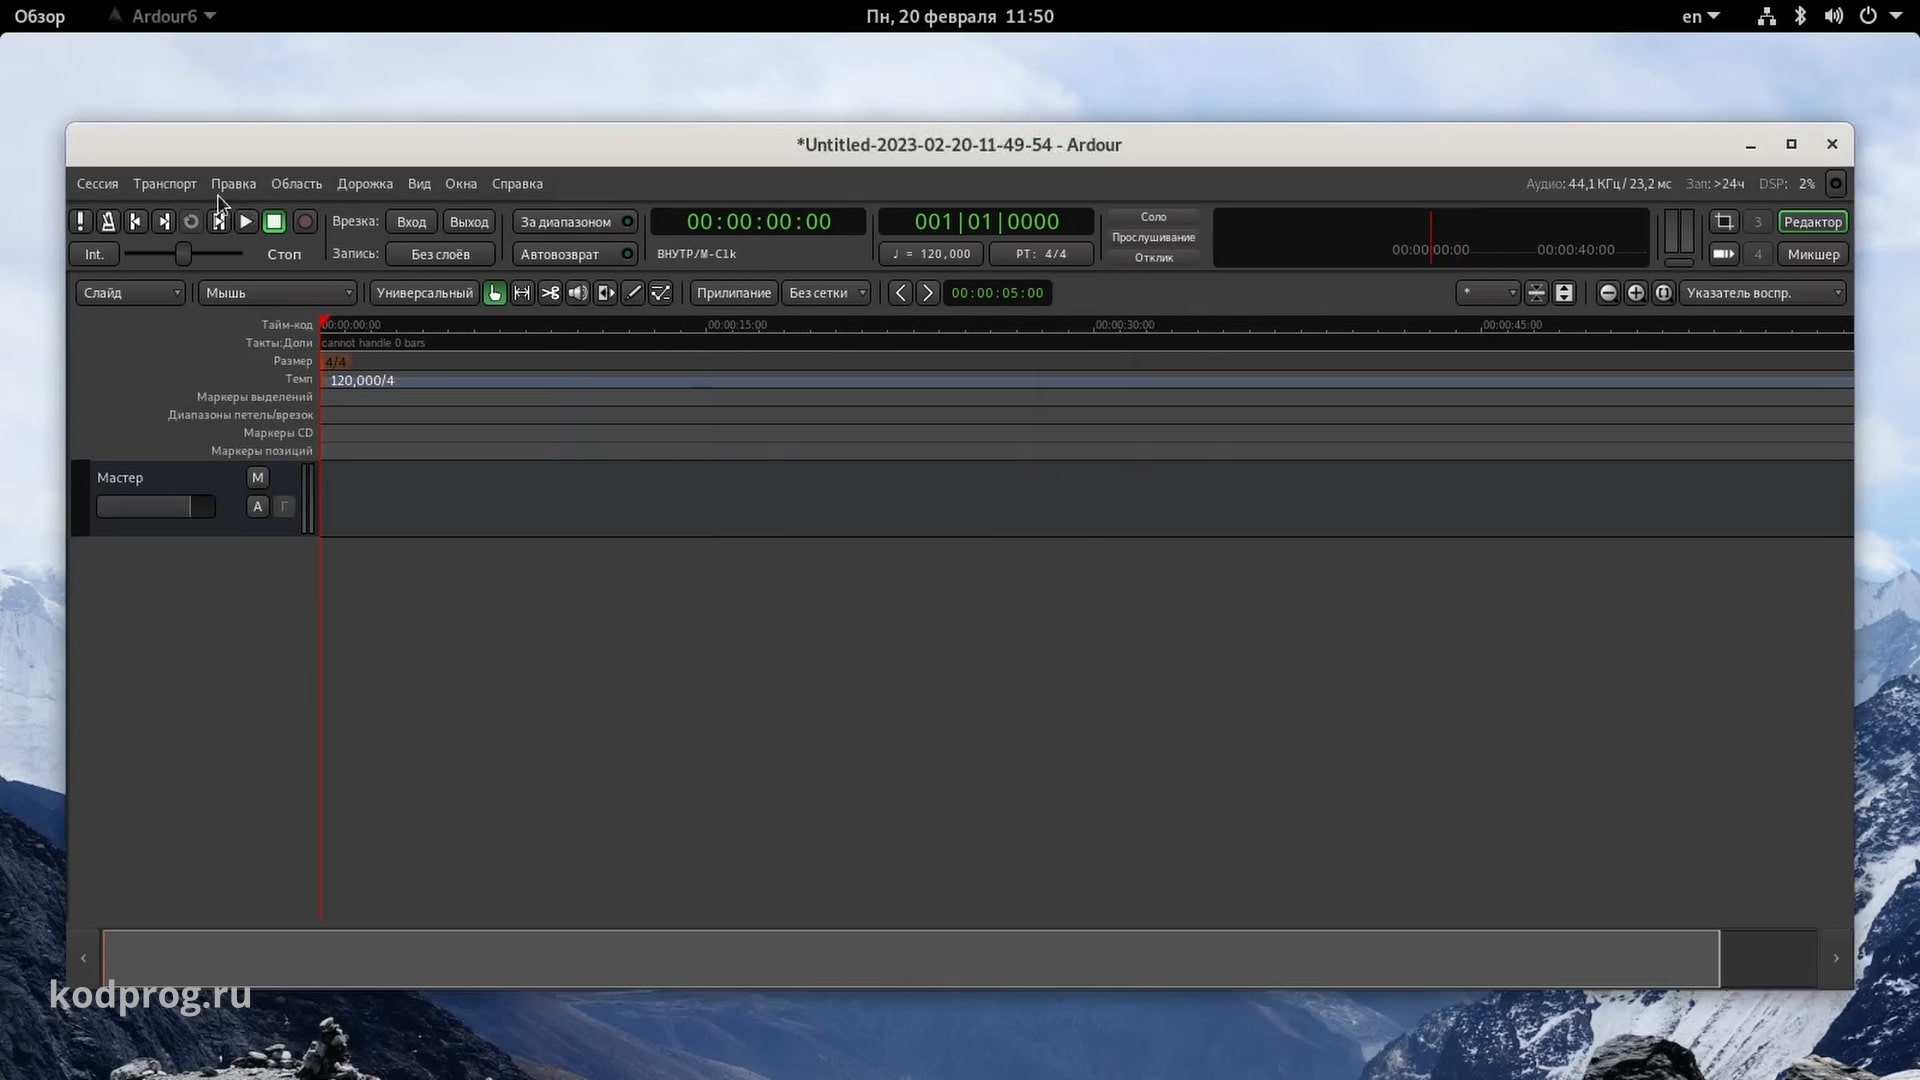Open the visible tracks asterisk dropdown
This screenshot has width=1920, height=1080.
pyautogui.click(x=1487, y=293)
